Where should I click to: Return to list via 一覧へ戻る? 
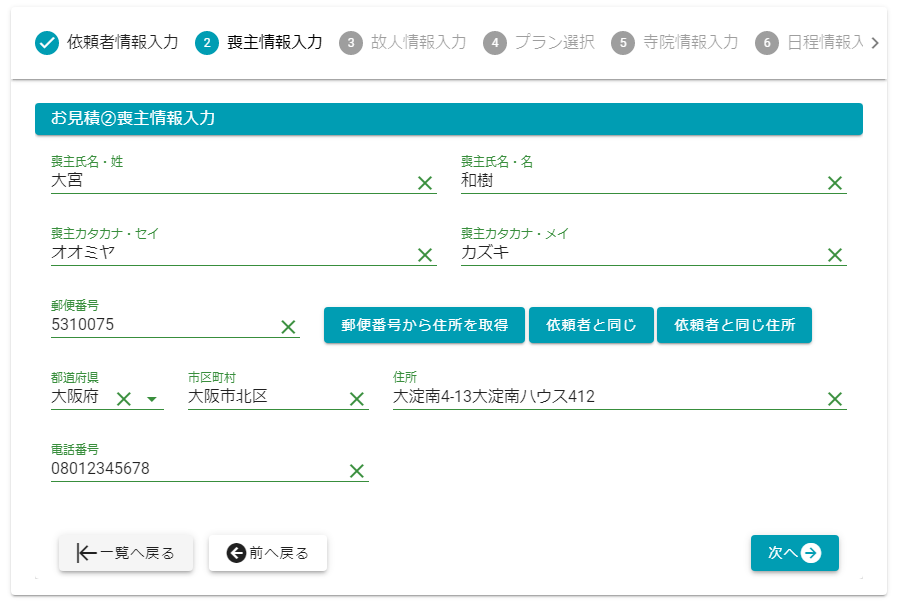click(x=126, y=553)
